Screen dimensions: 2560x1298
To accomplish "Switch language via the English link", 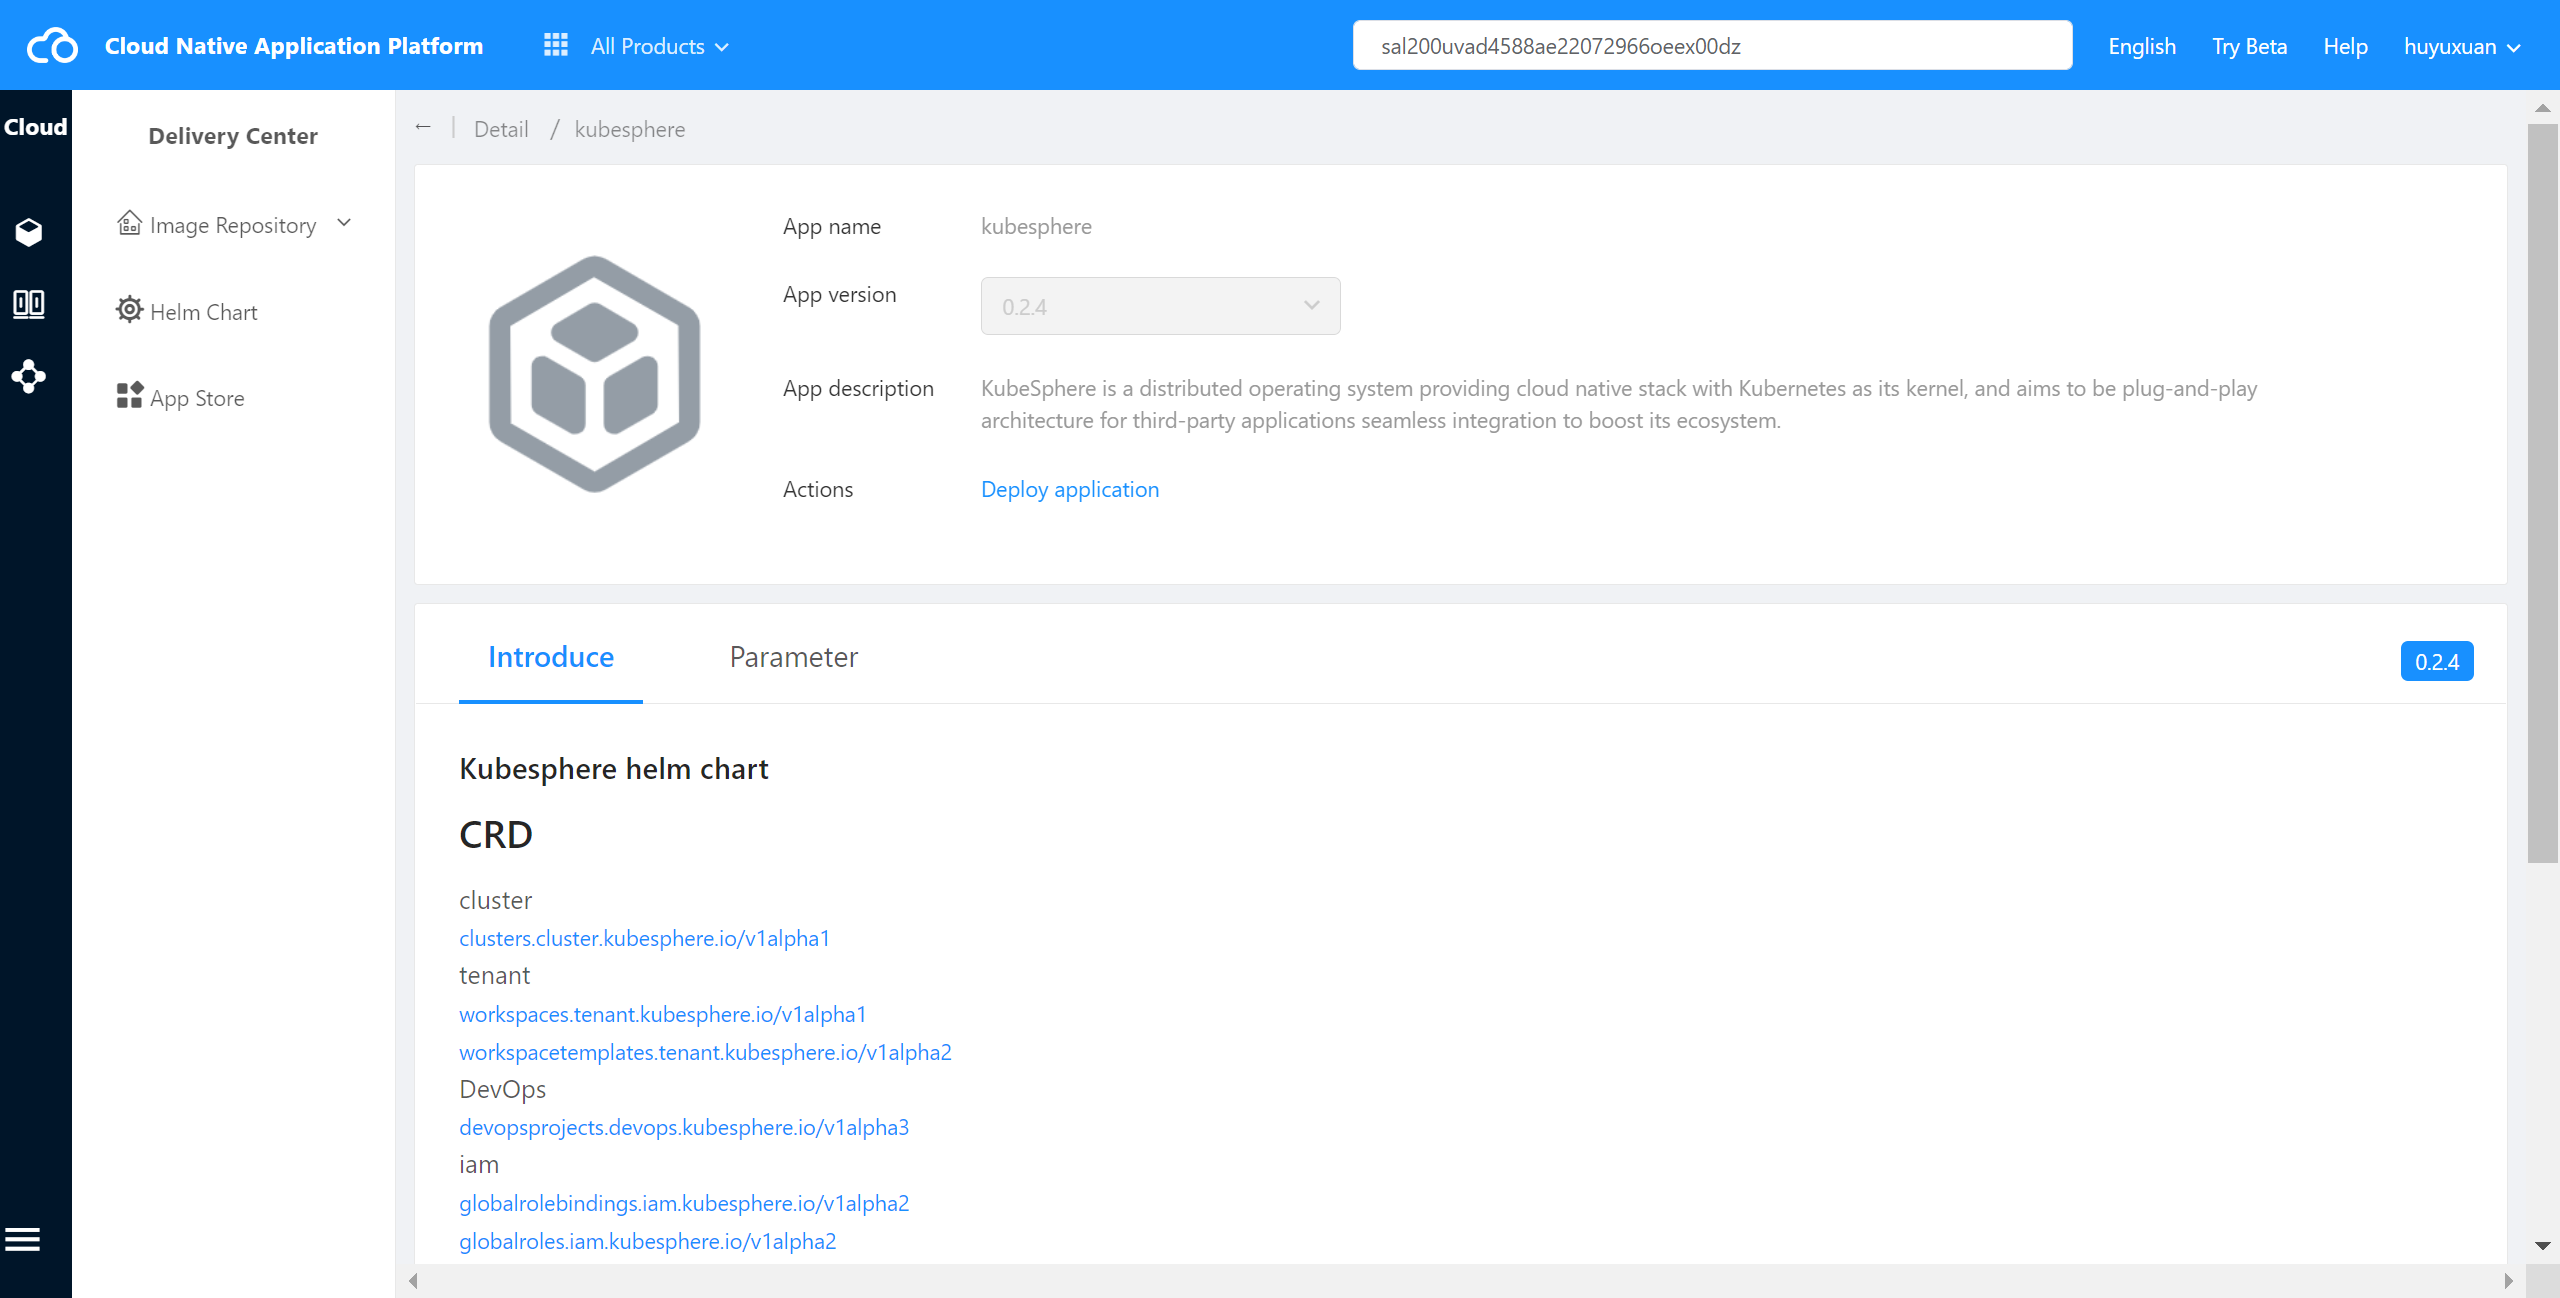I will coord(2142,46).
